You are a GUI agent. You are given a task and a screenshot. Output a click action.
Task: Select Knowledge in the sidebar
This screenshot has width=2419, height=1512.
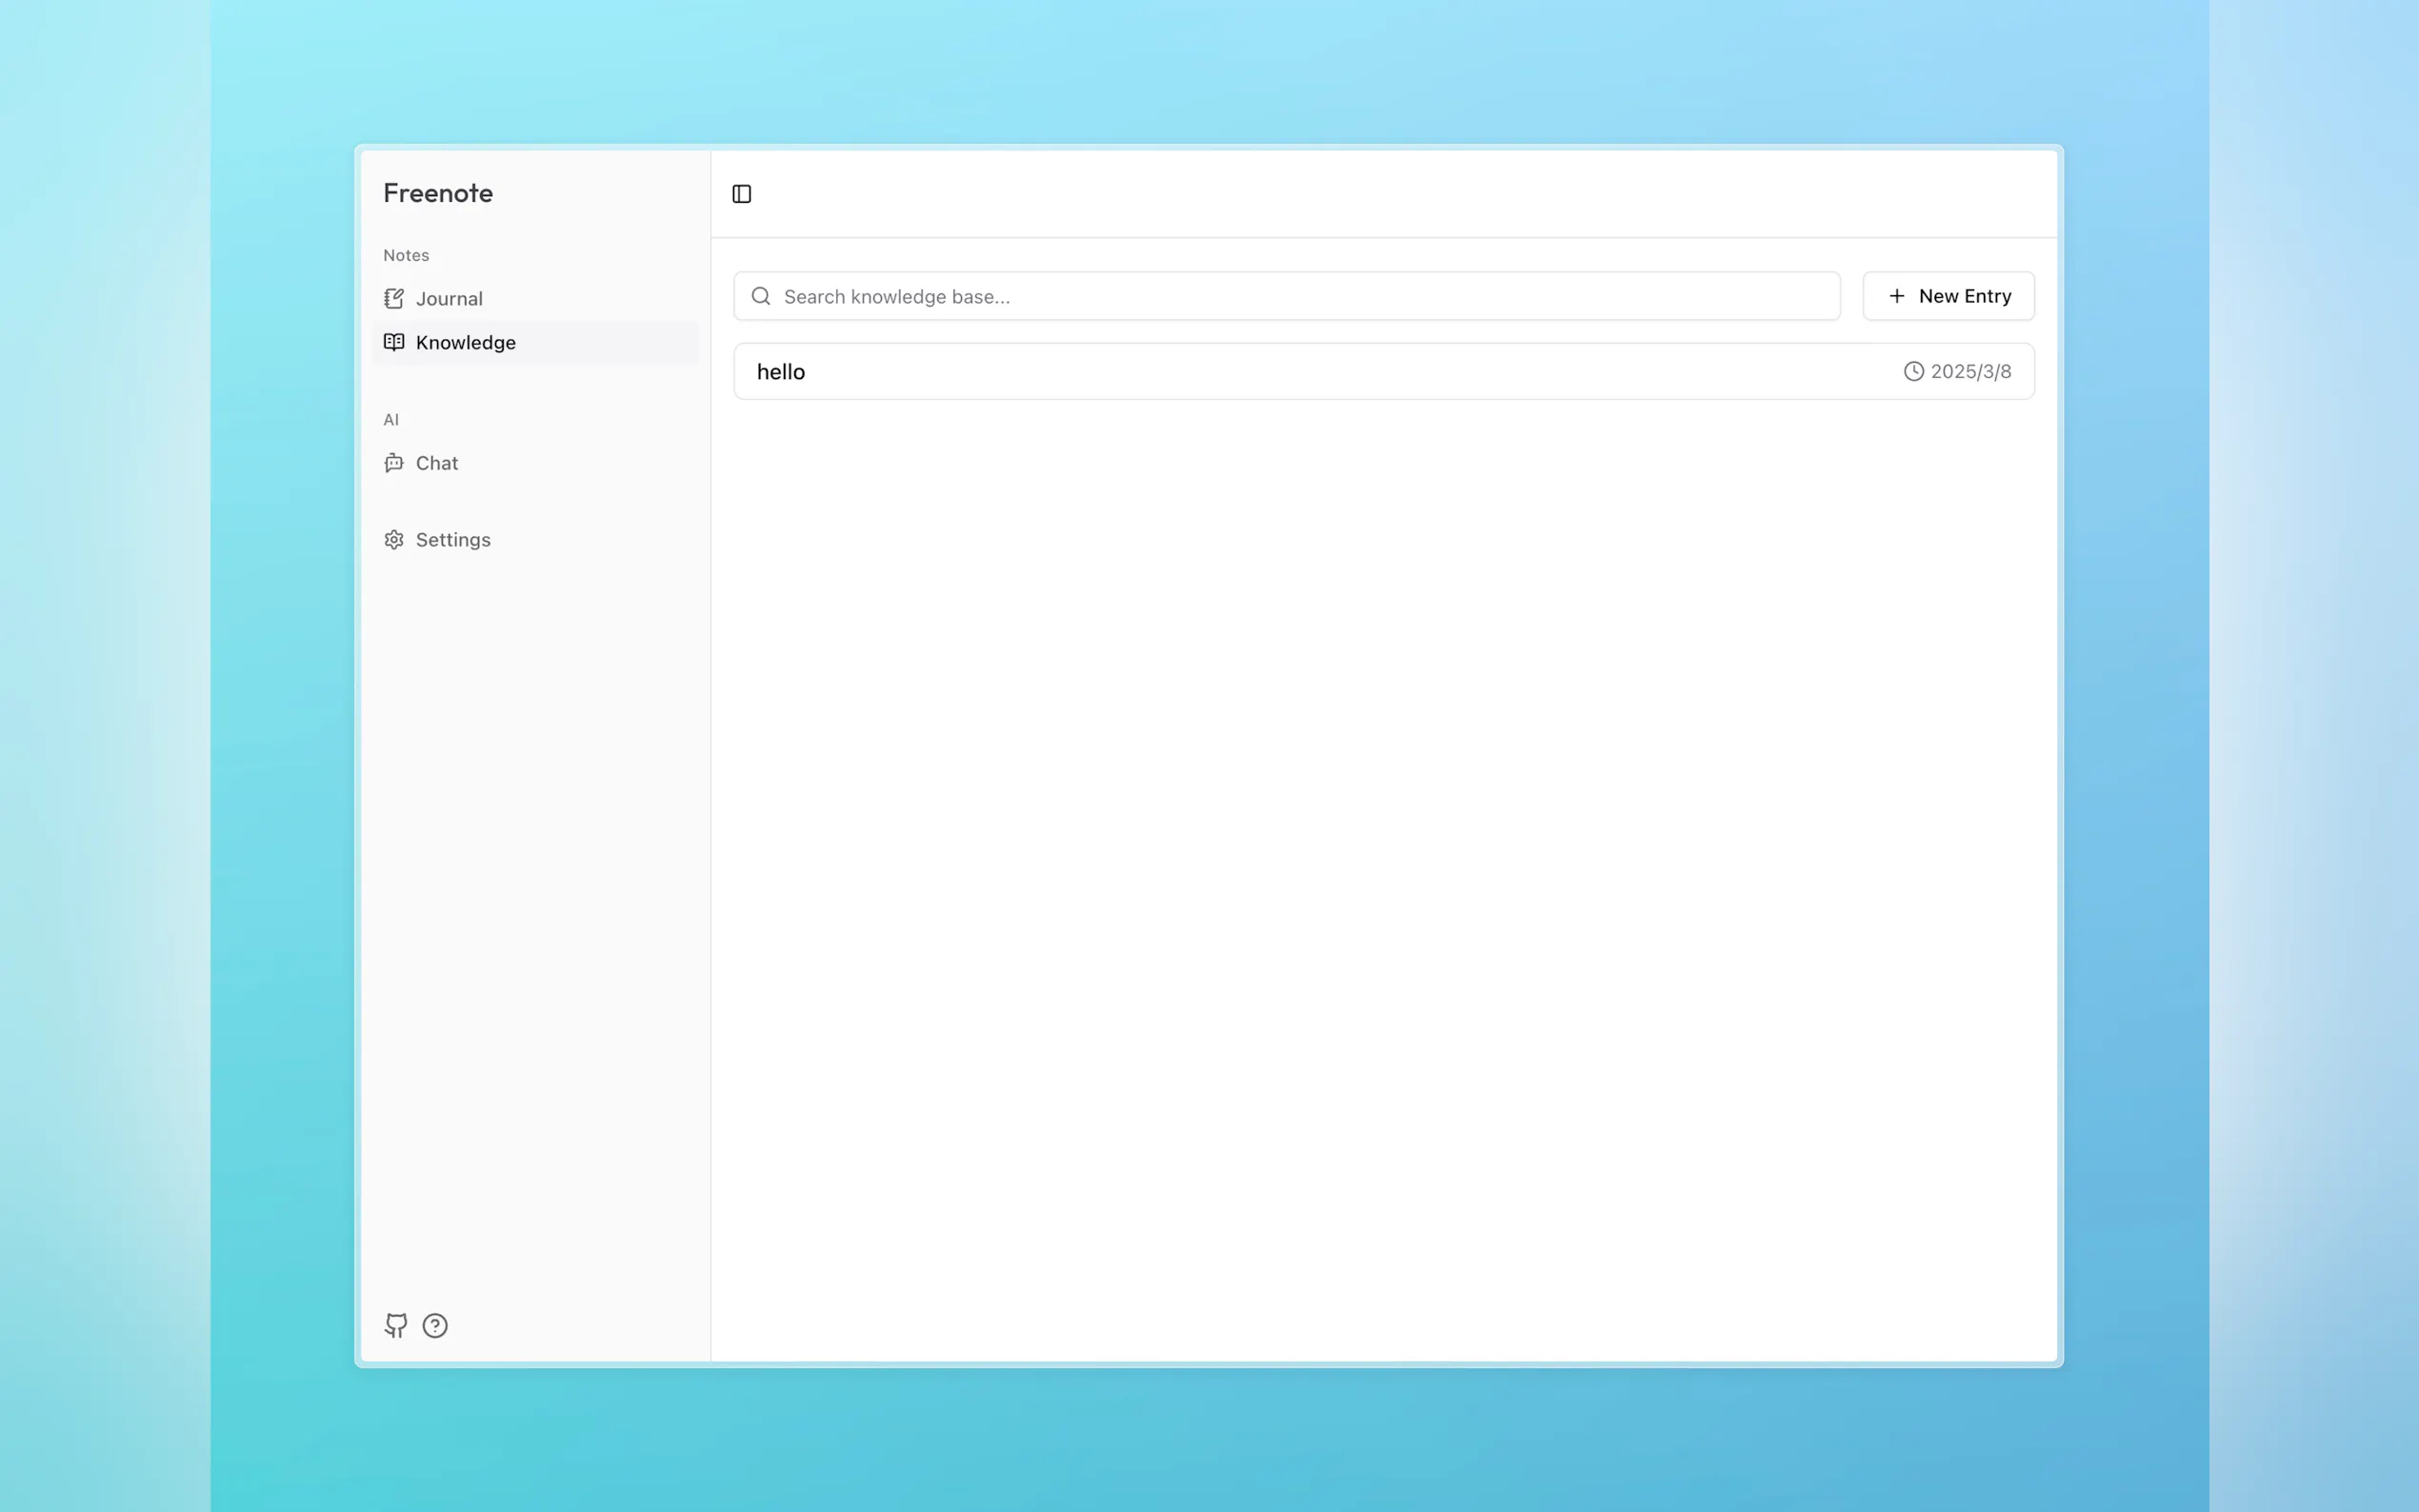click(465, 343)
